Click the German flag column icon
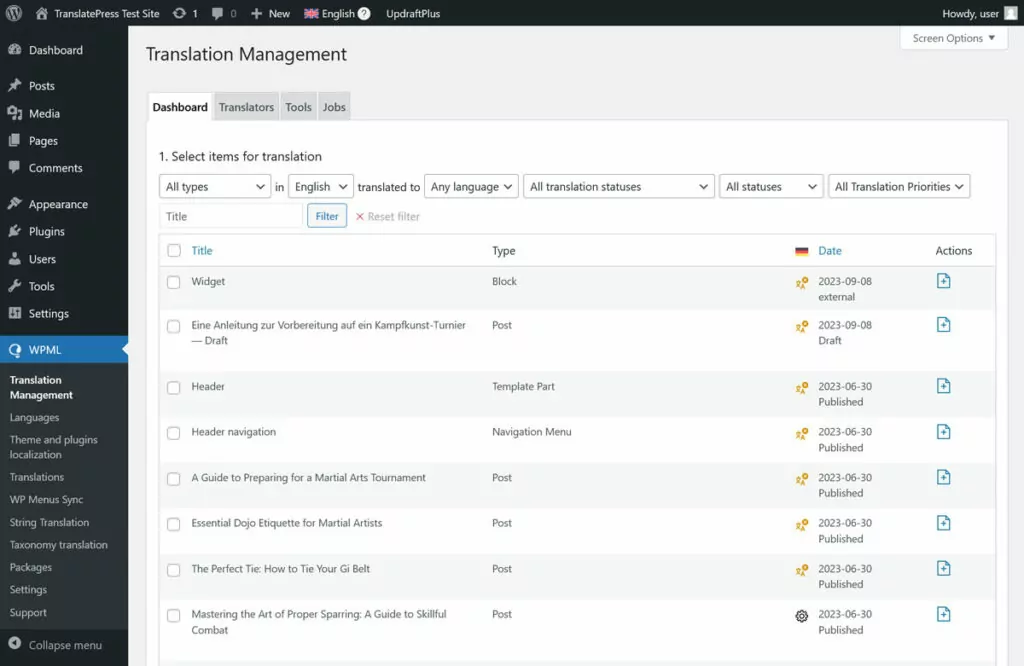The width and height of the screenshot is (1024, 666). coord(801,251)
